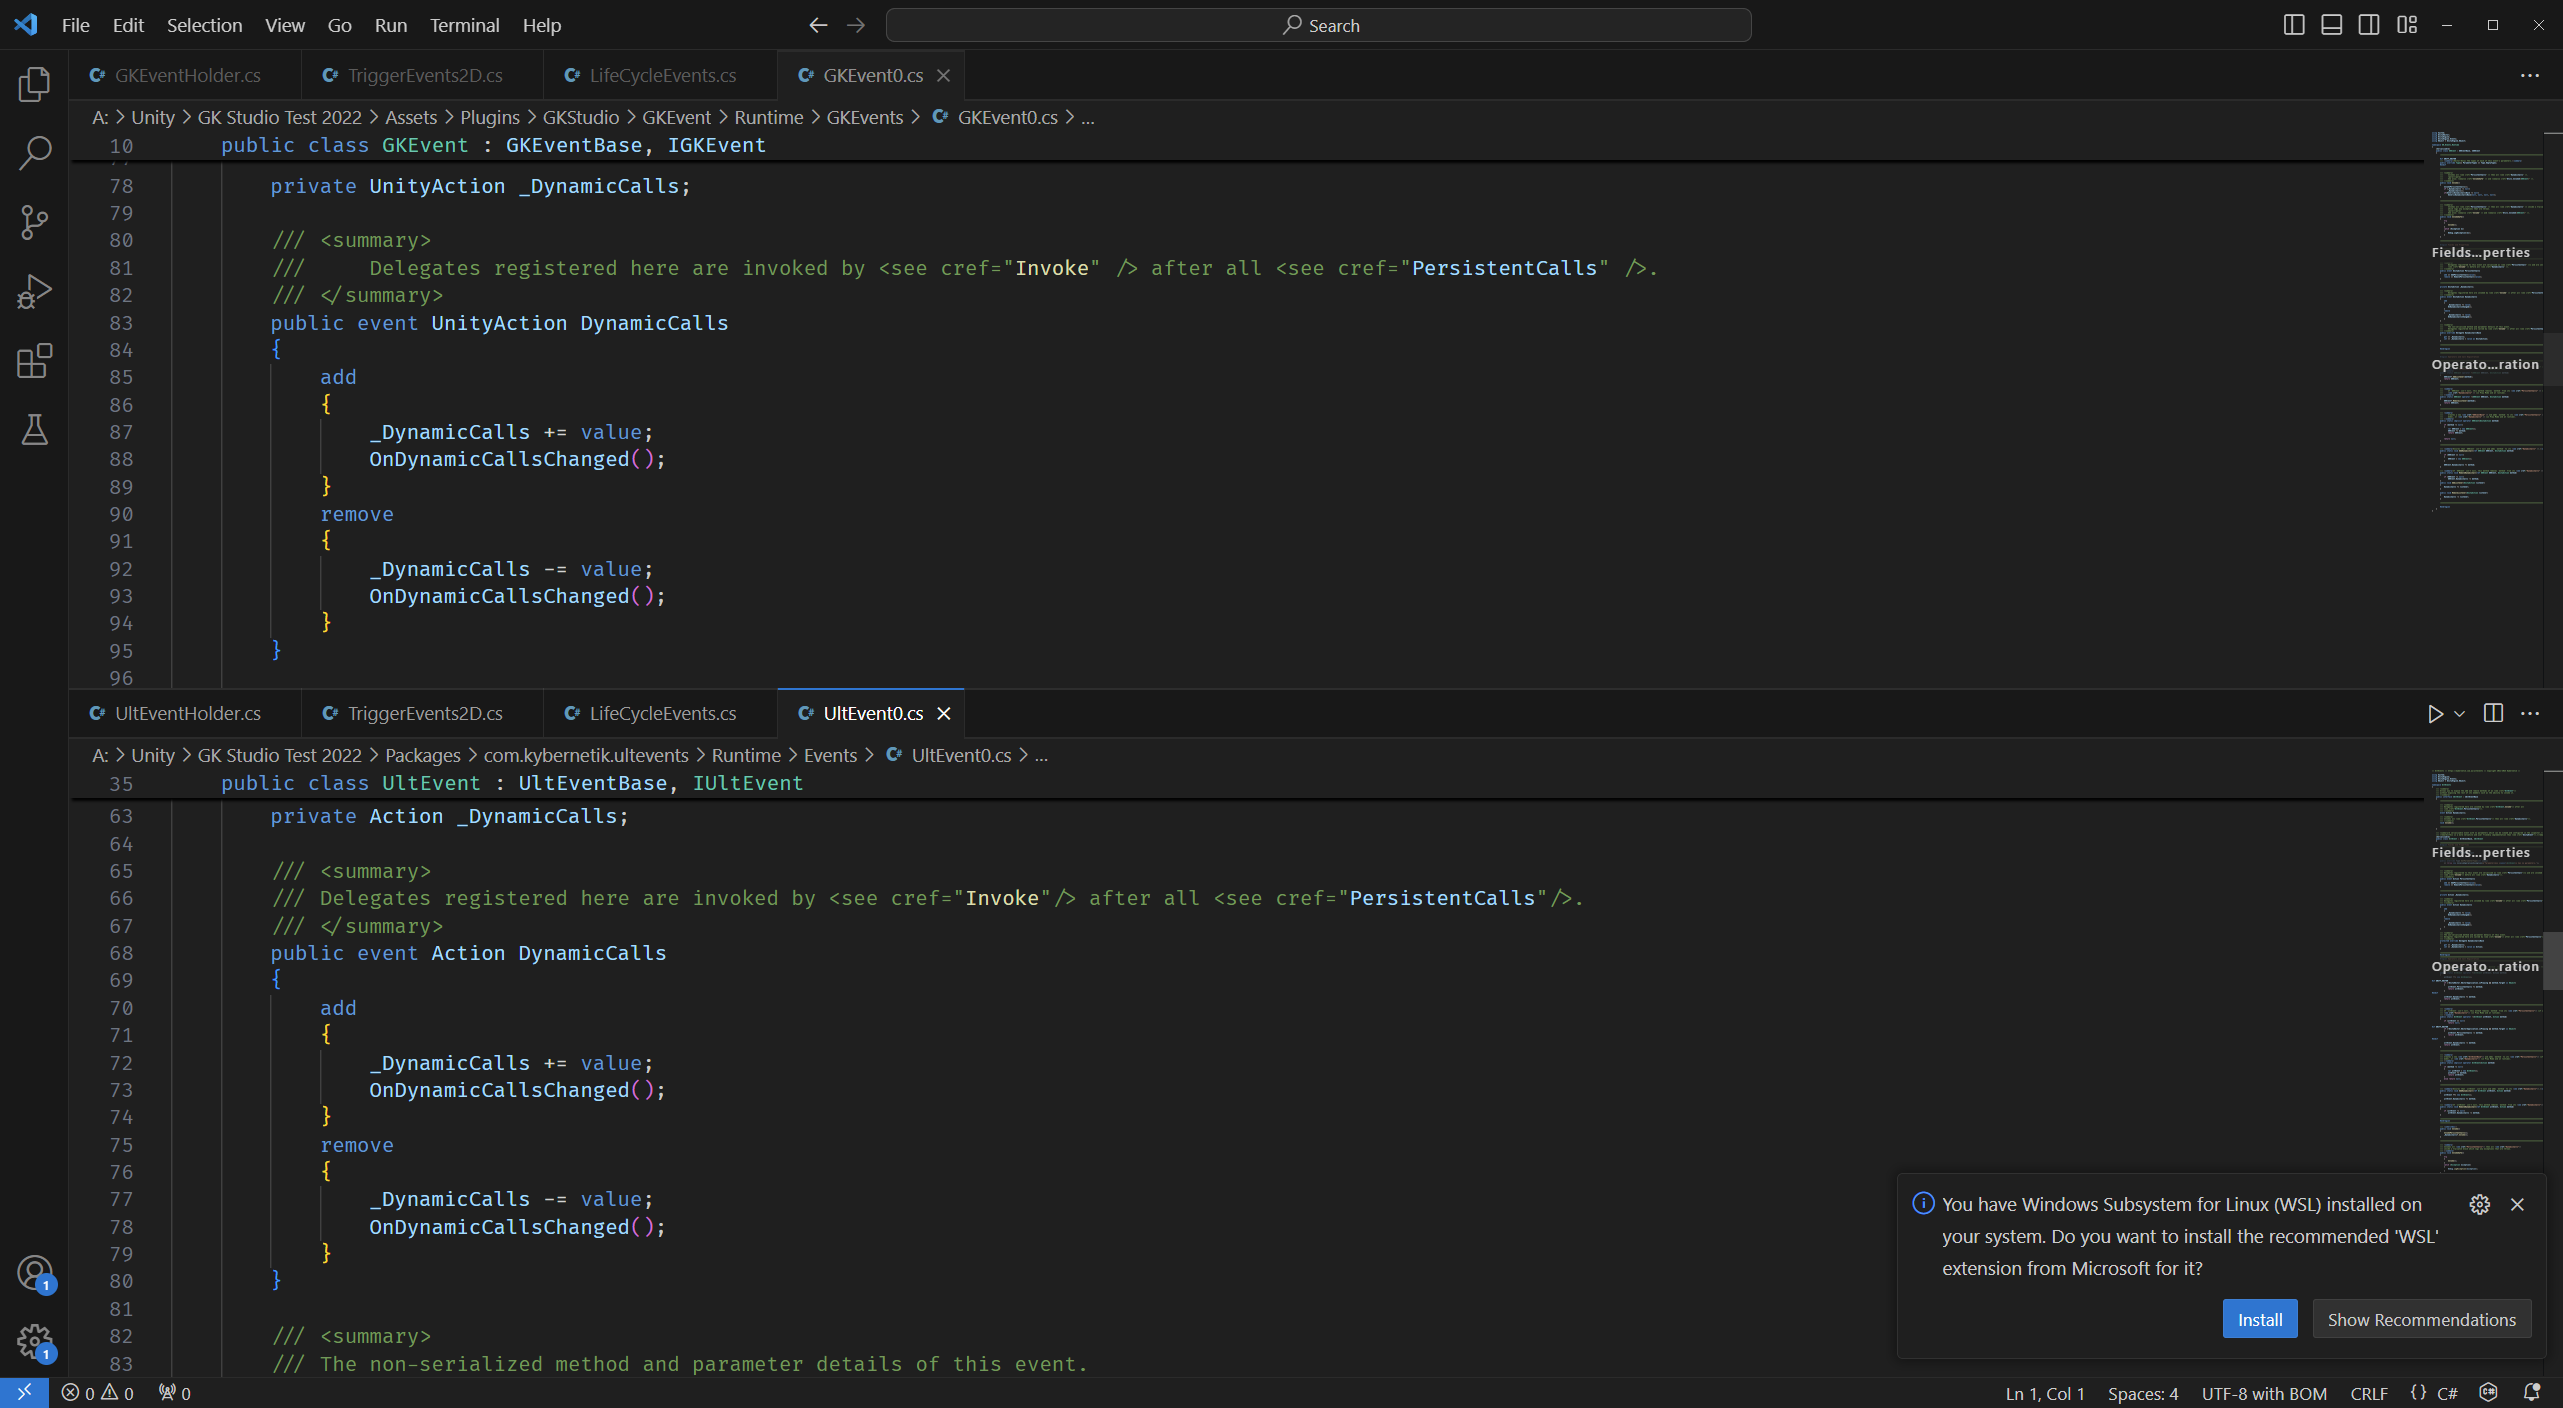This screenshot has width=2563, height=1408.
Task: Change encoding via UTF-8 with BOM
Action: pyautogui.click(x=2264, y=1393)
